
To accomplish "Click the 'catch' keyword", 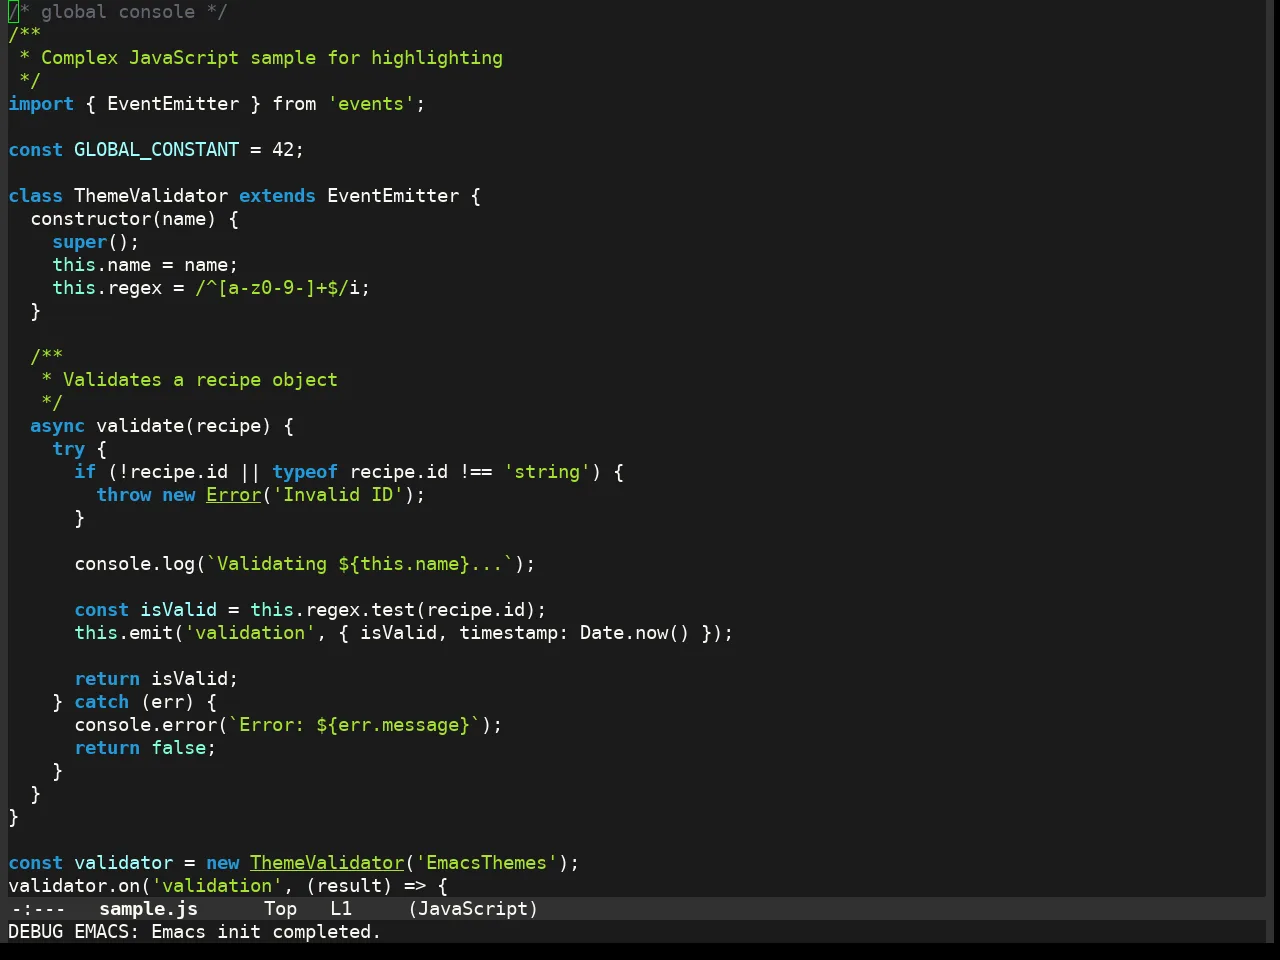I will pyautogui.click(x=101, y=702).
